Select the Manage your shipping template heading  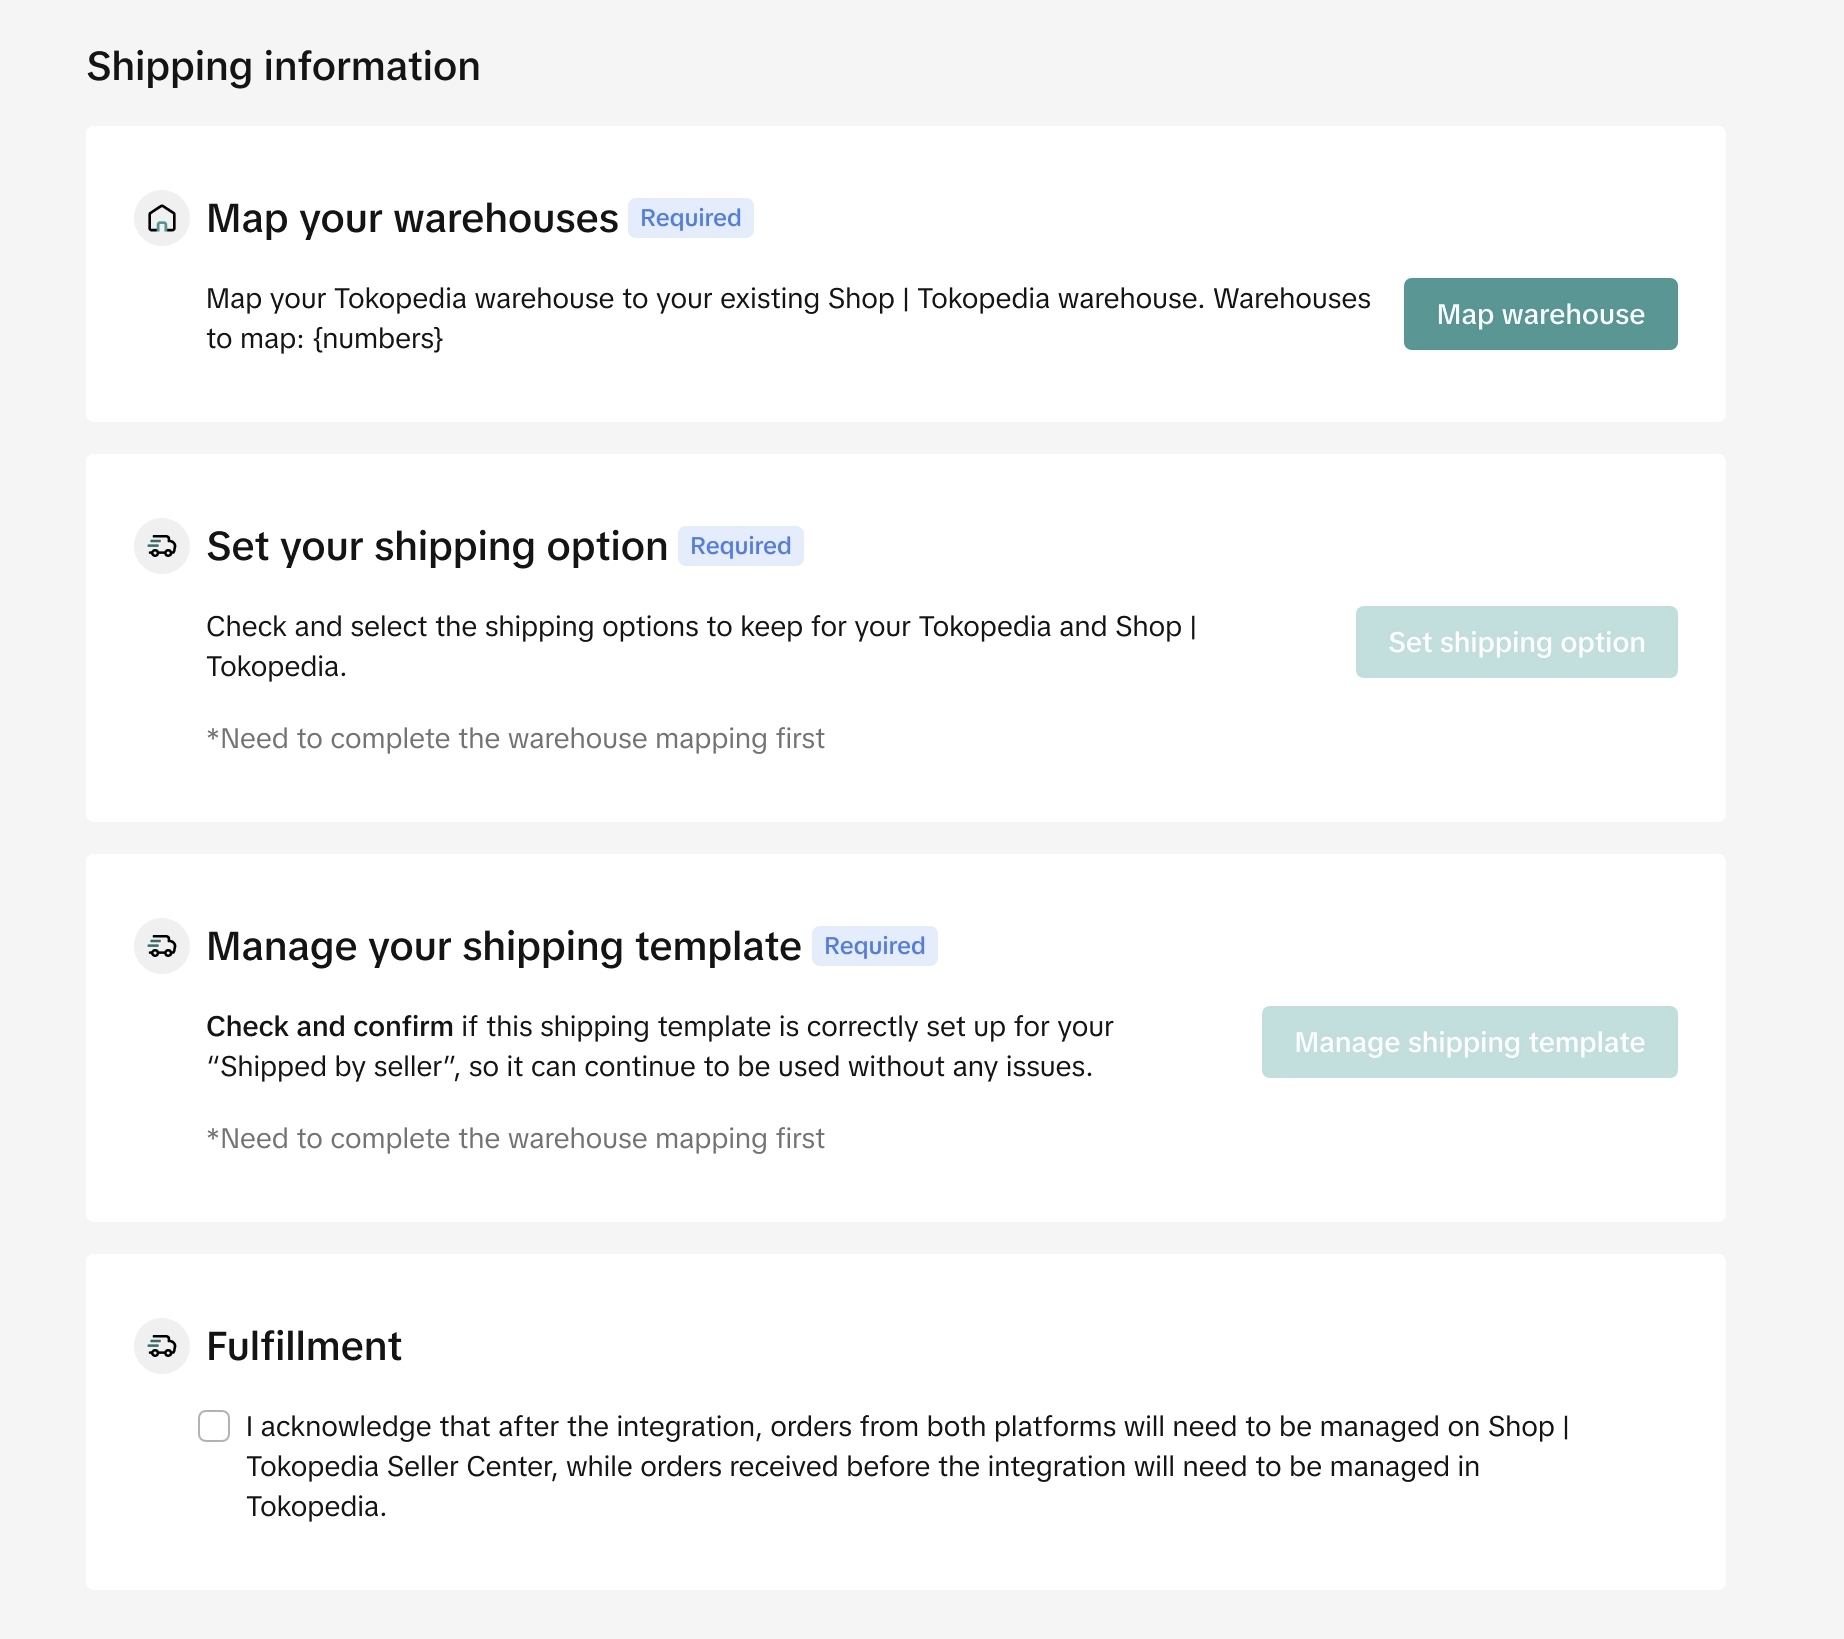pyautogui.click(x=504, y=946)
